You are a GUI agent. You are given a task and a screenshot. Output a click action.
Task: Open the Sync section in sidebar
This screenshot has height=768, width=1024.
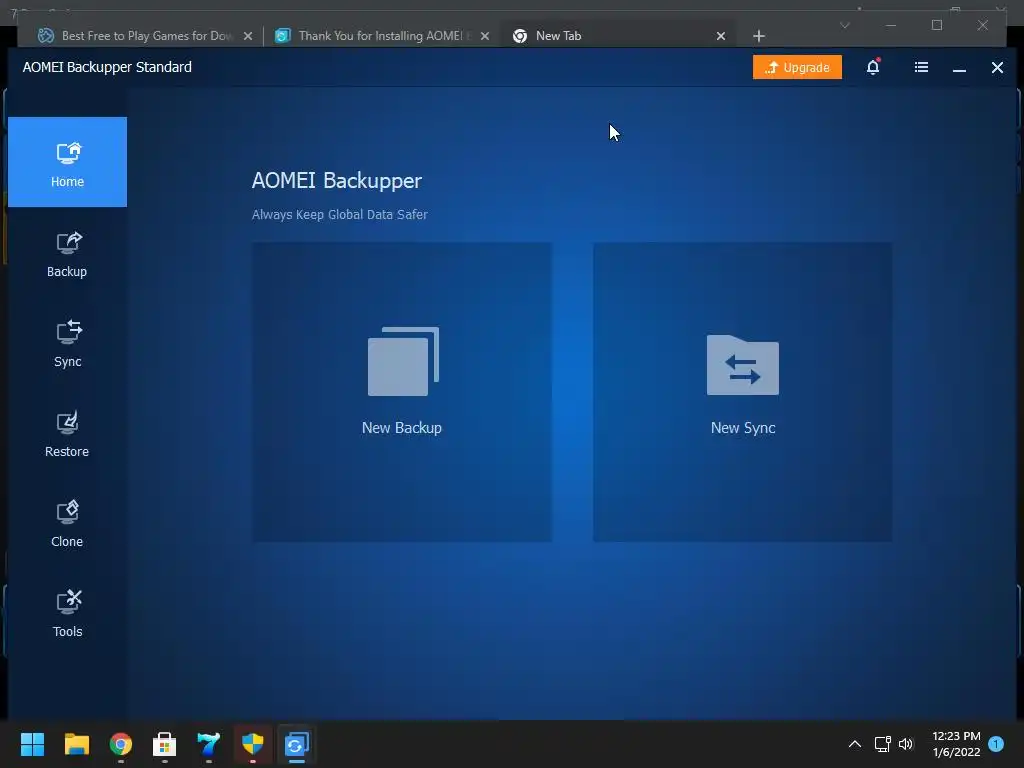[67, 344]
